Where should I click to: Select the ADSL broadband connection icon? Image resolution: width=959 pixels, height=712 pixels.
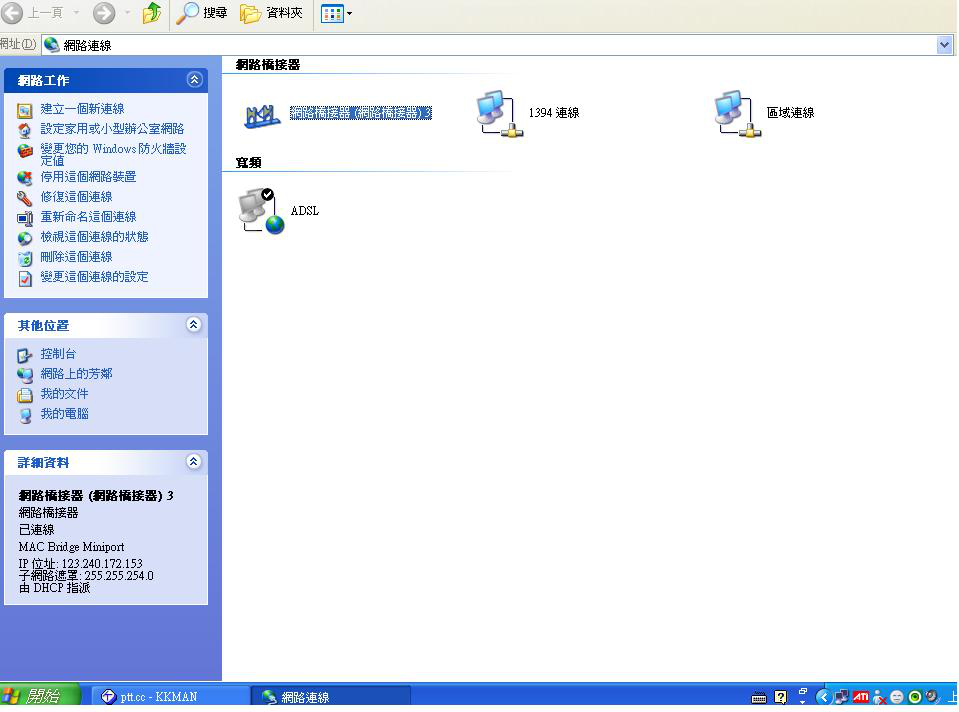261,211
